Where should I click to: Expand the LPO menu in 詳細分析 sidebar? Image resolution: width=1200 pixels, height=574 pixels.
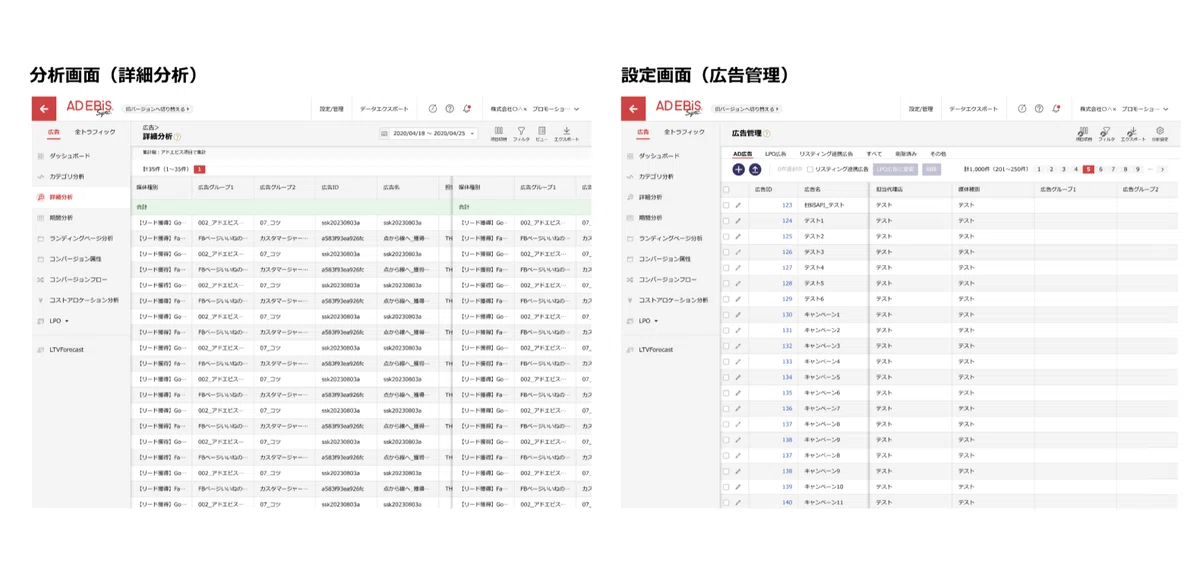click(x=60, y=321)
